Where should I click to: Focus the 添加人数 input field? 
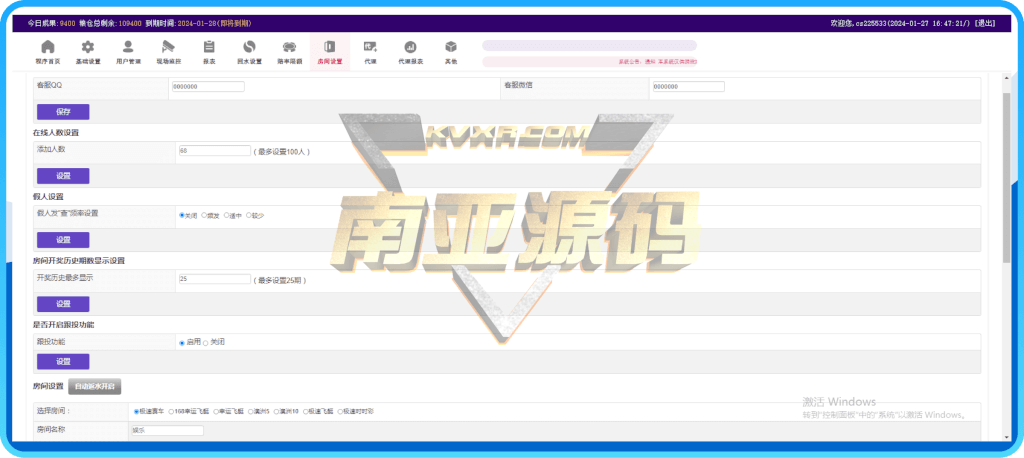click(215, 150)
